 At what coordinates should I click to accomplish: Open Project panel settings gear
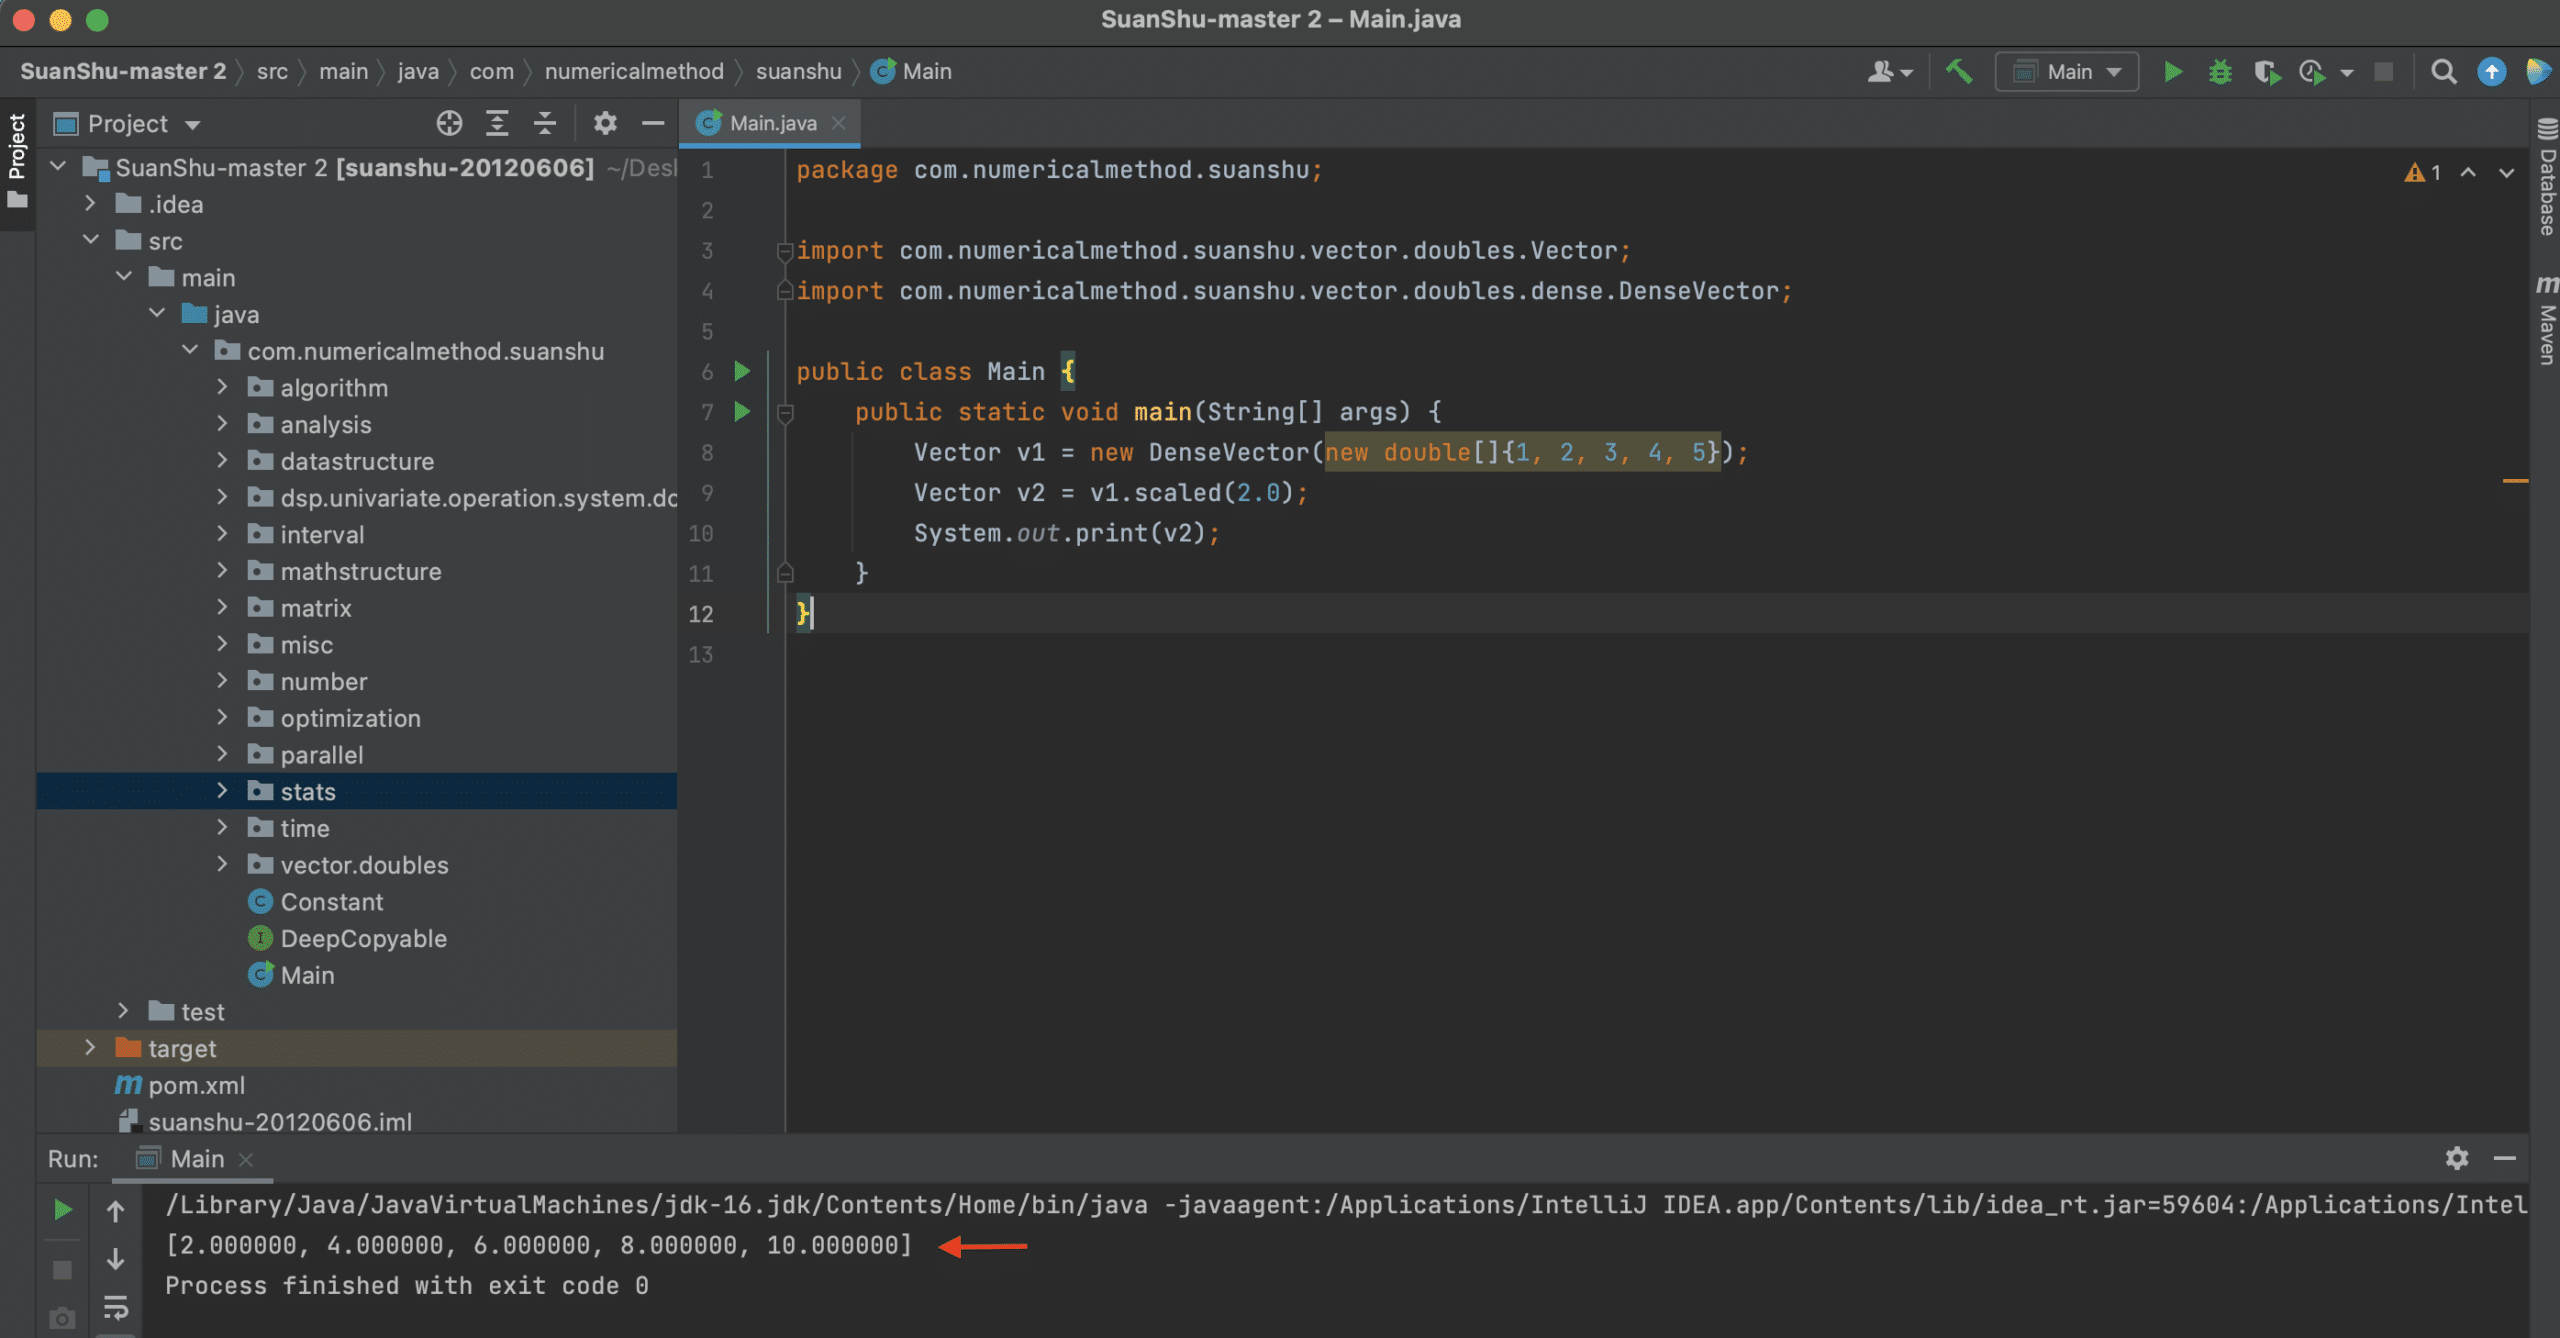click(605, 123)
